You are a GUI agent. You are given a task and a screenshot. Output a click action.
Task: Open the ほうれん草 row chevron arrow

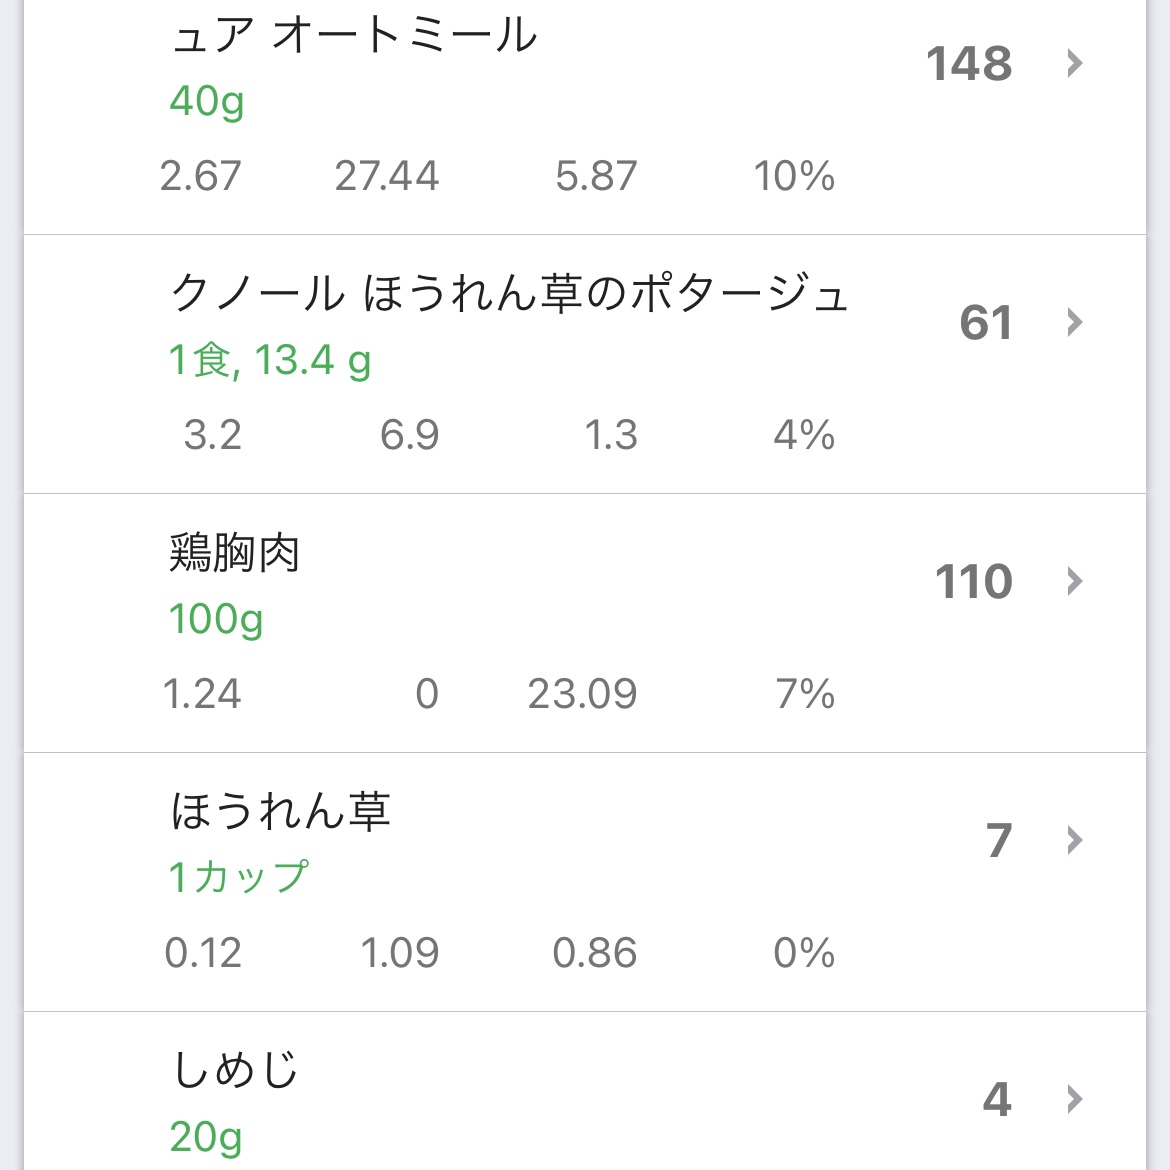click(1075, 841)
